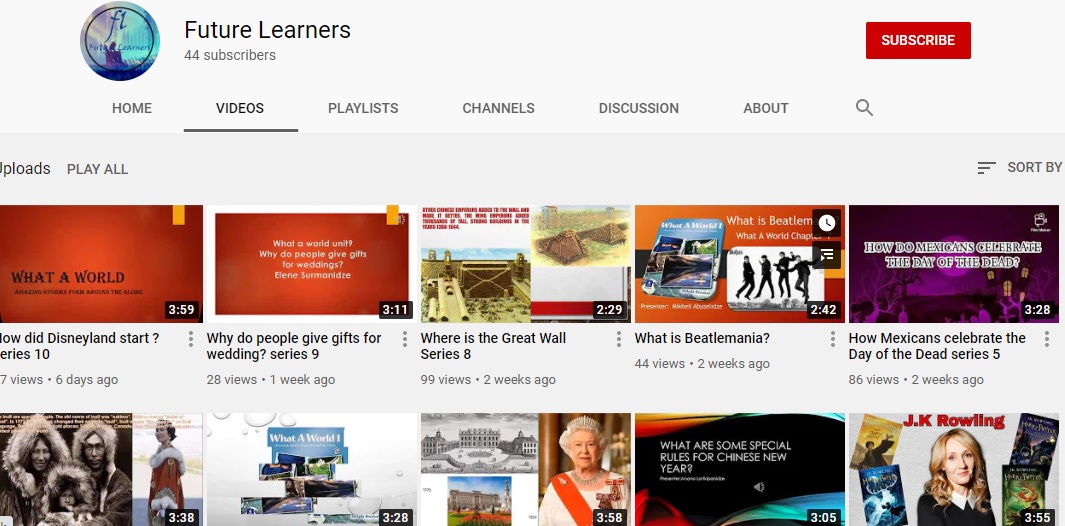Play the Inuit family thumbnail video
Viewport: 1065px width, 526px height.
click(101, 470)
